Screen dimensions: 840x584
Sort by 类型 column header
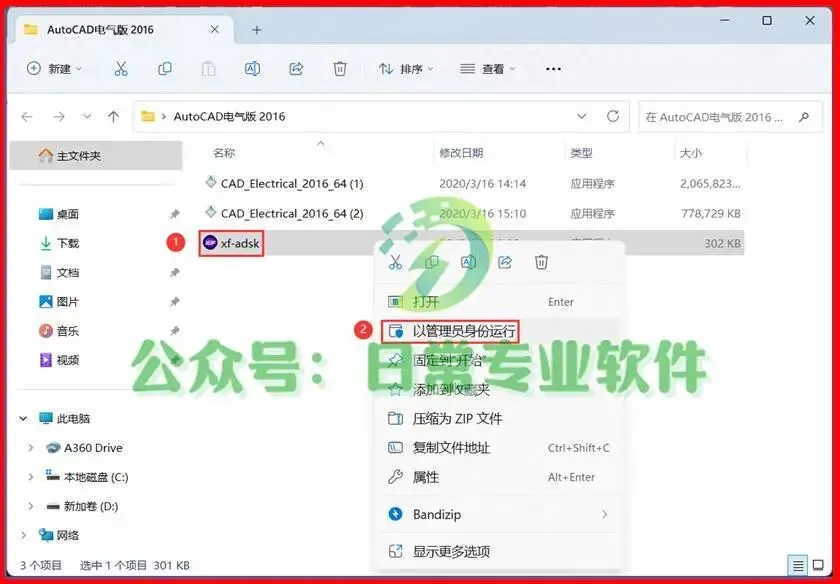click(x=582, y=153)
